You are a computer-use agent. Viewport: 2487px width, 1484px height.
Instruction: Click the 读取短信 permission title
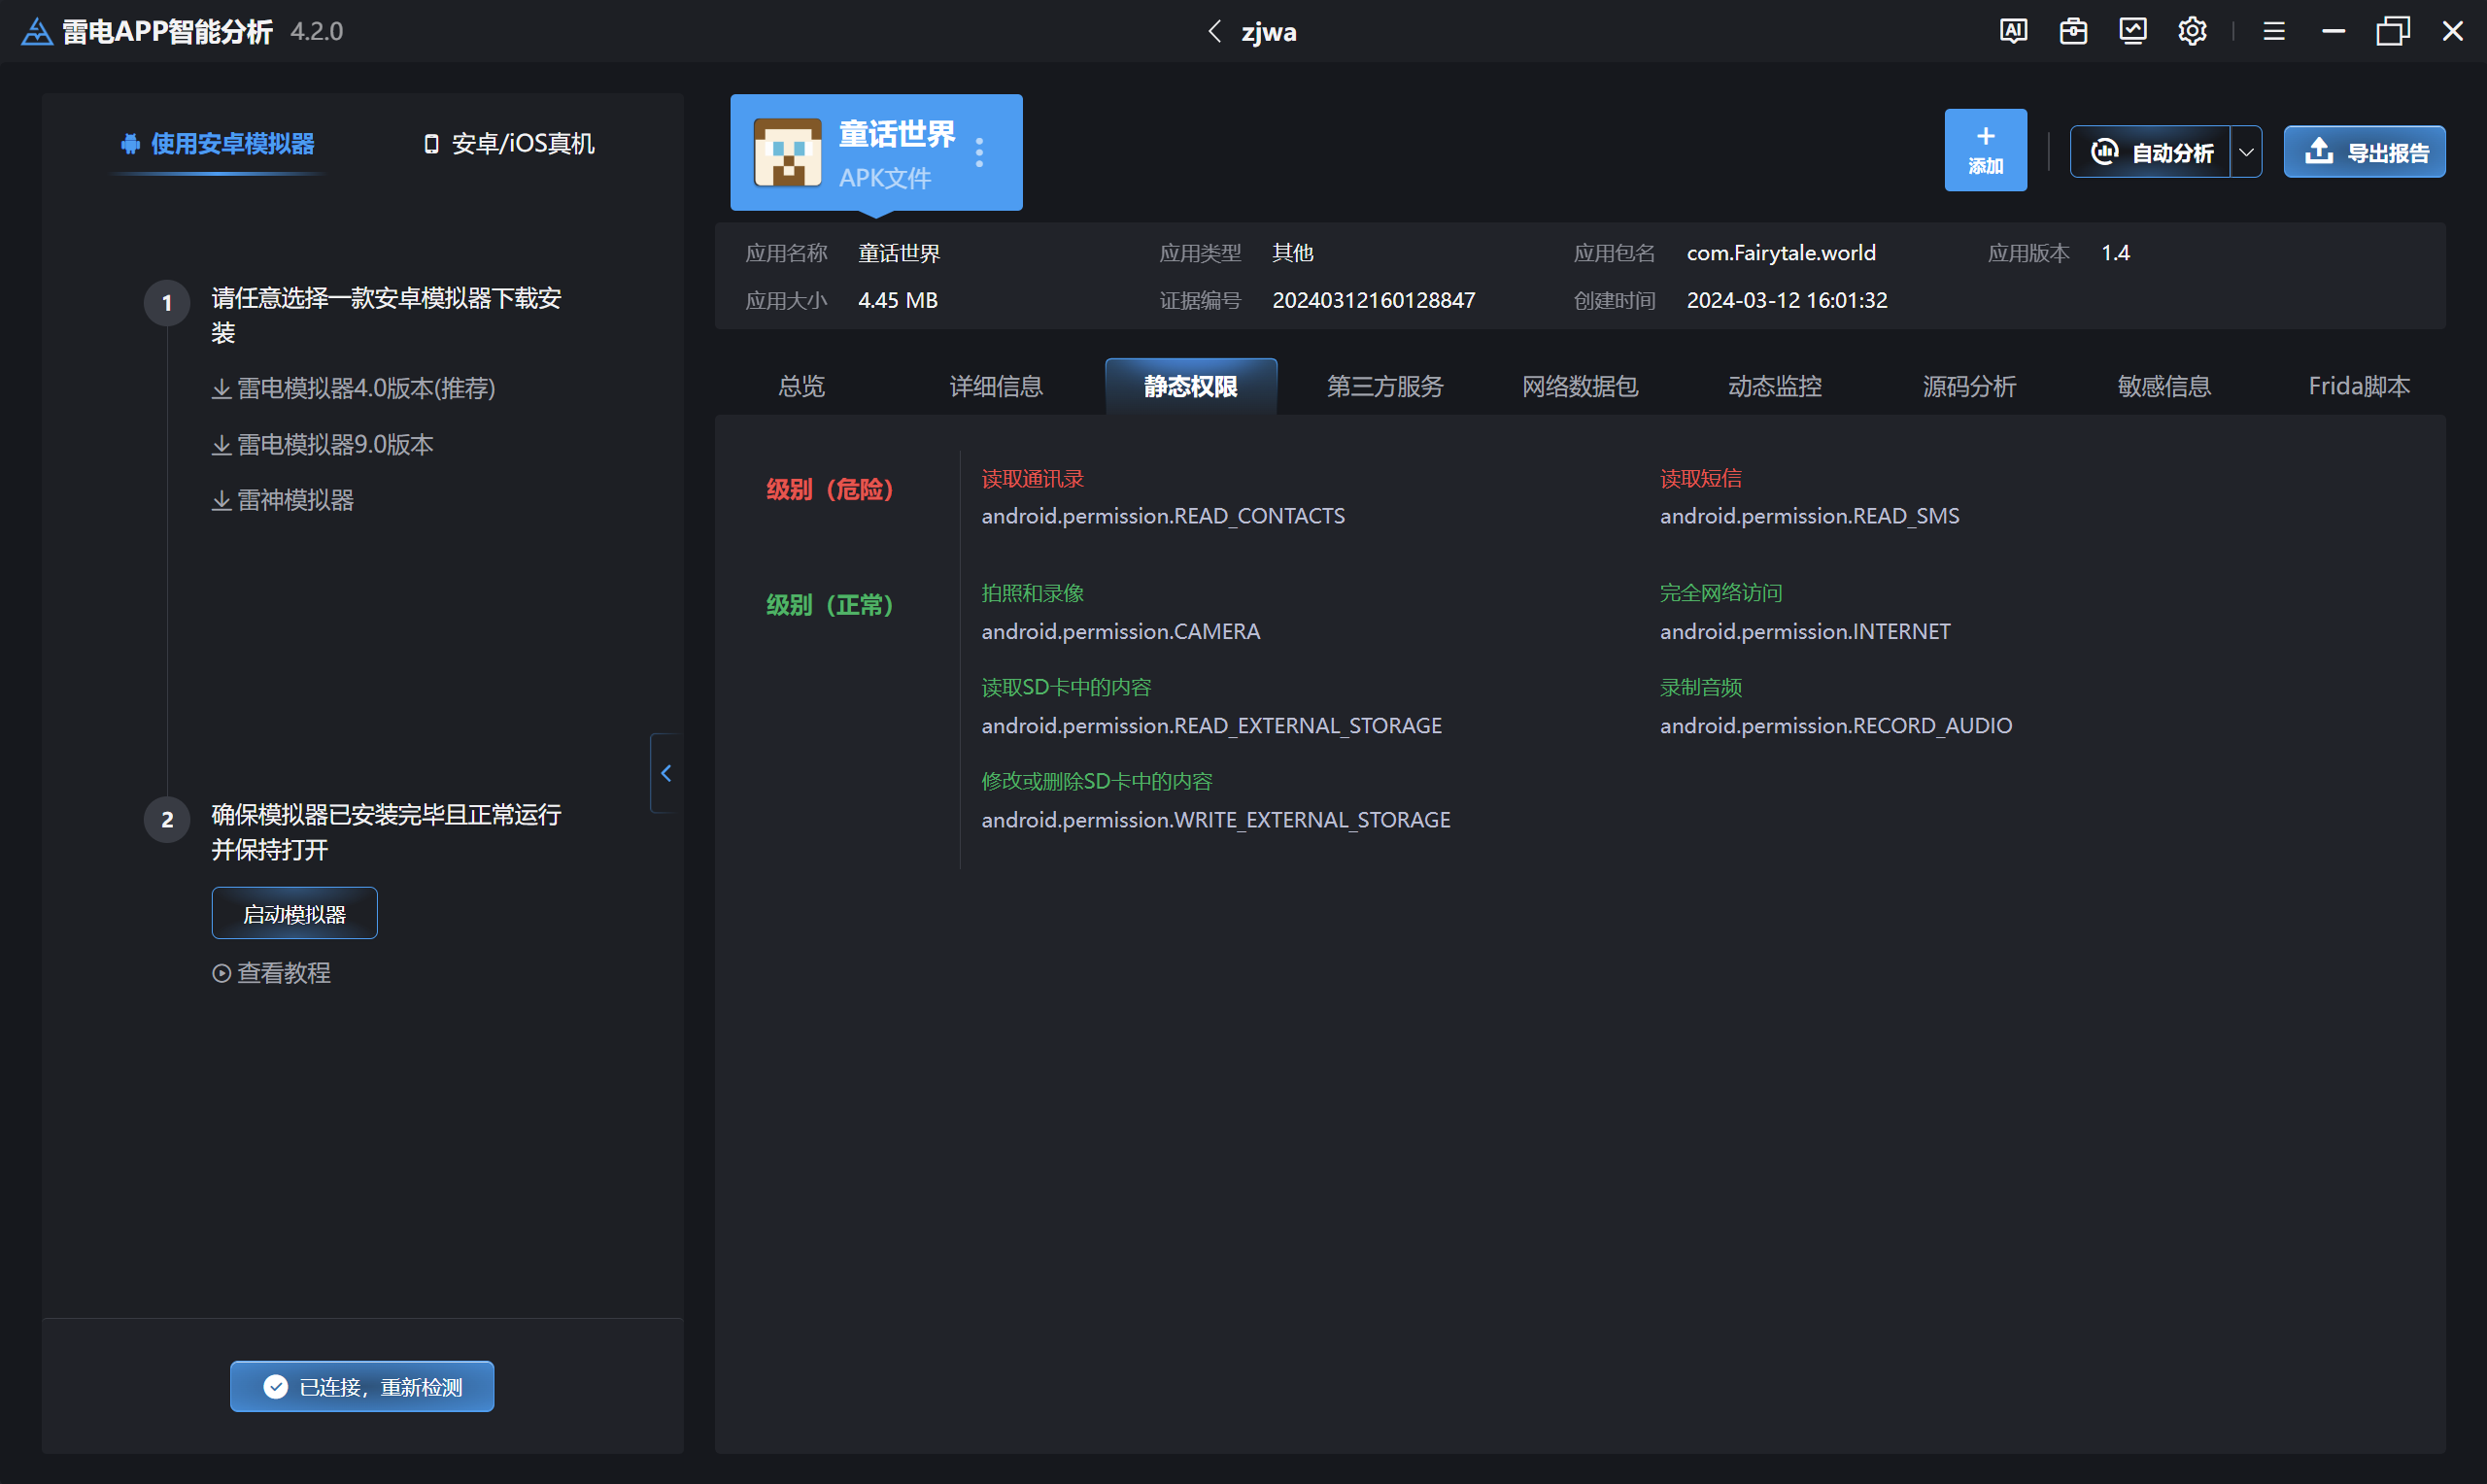point(1701,479)
